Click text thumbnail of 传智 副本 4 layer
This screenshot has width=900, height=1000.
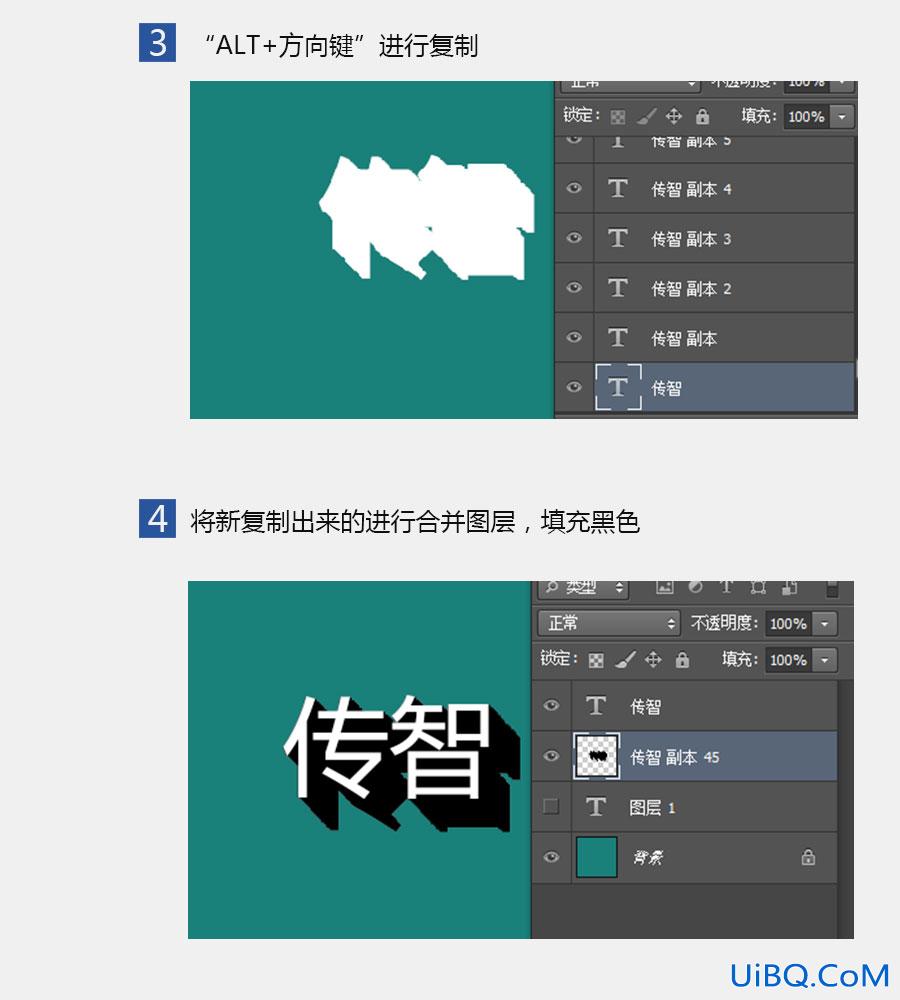617,188
